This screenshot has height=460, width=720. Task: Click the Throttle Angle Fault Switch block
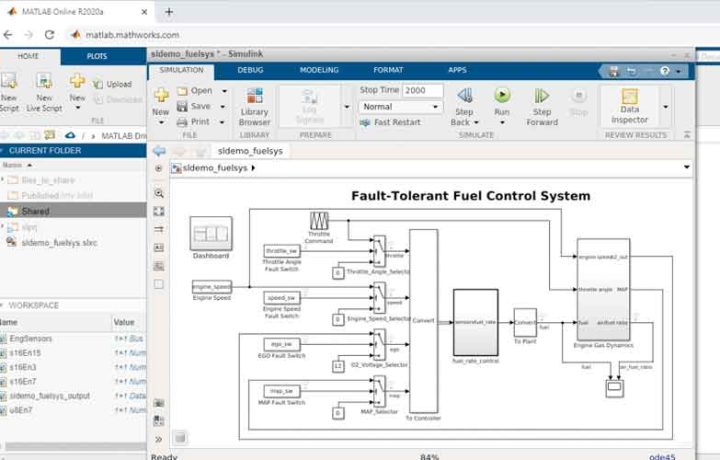[x=281, y=251]
